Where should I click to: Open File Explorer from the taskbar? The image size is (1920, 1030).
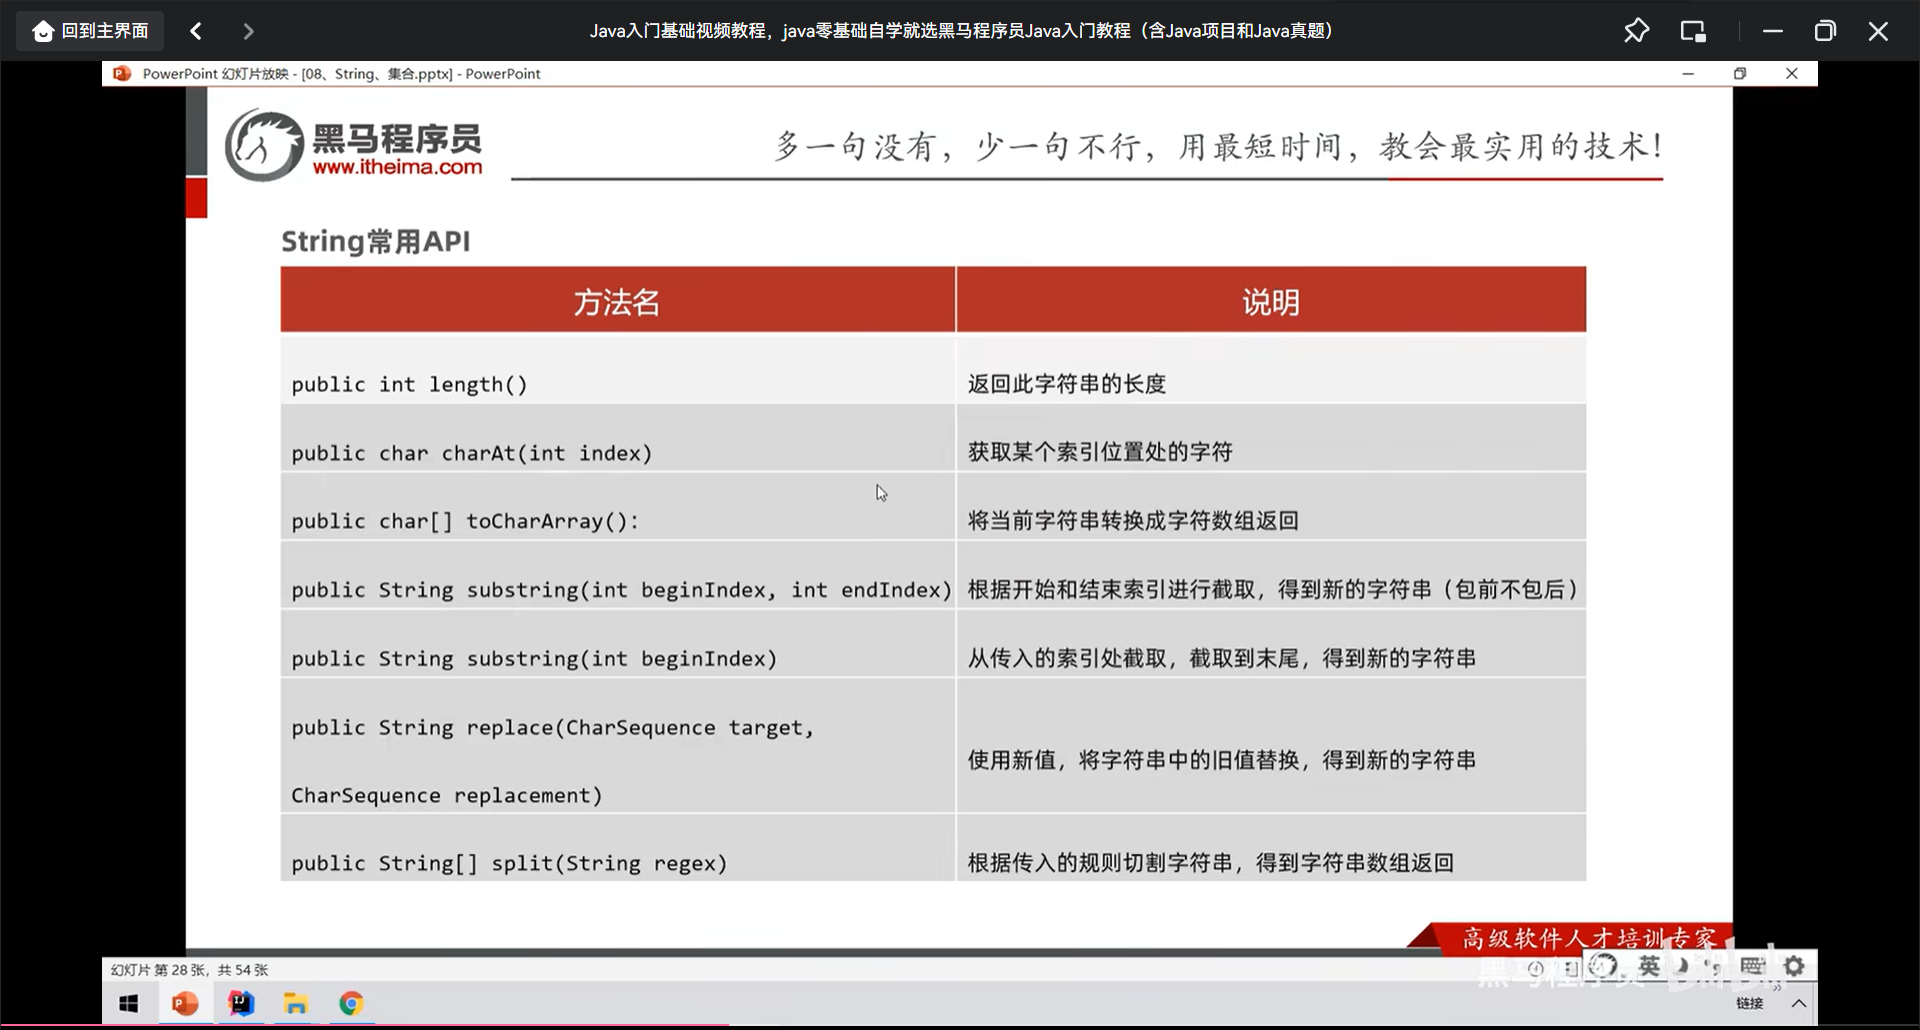[296, 1003]
